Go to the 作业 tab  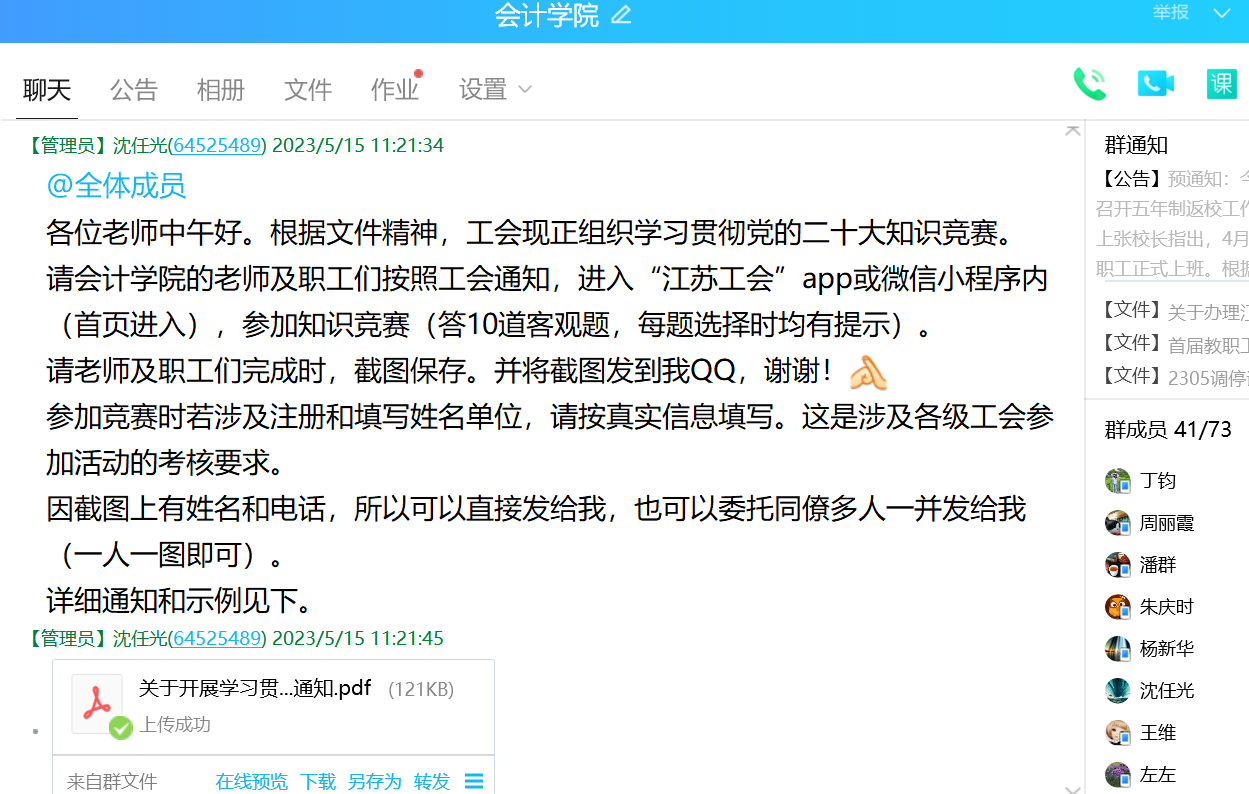(x=394, y=90)
